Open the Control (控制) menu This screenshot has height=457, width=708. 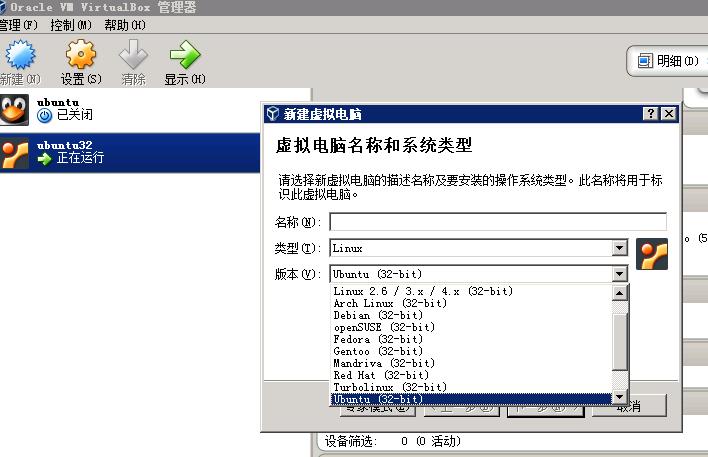pyautogui.click(x=69, y=25)
